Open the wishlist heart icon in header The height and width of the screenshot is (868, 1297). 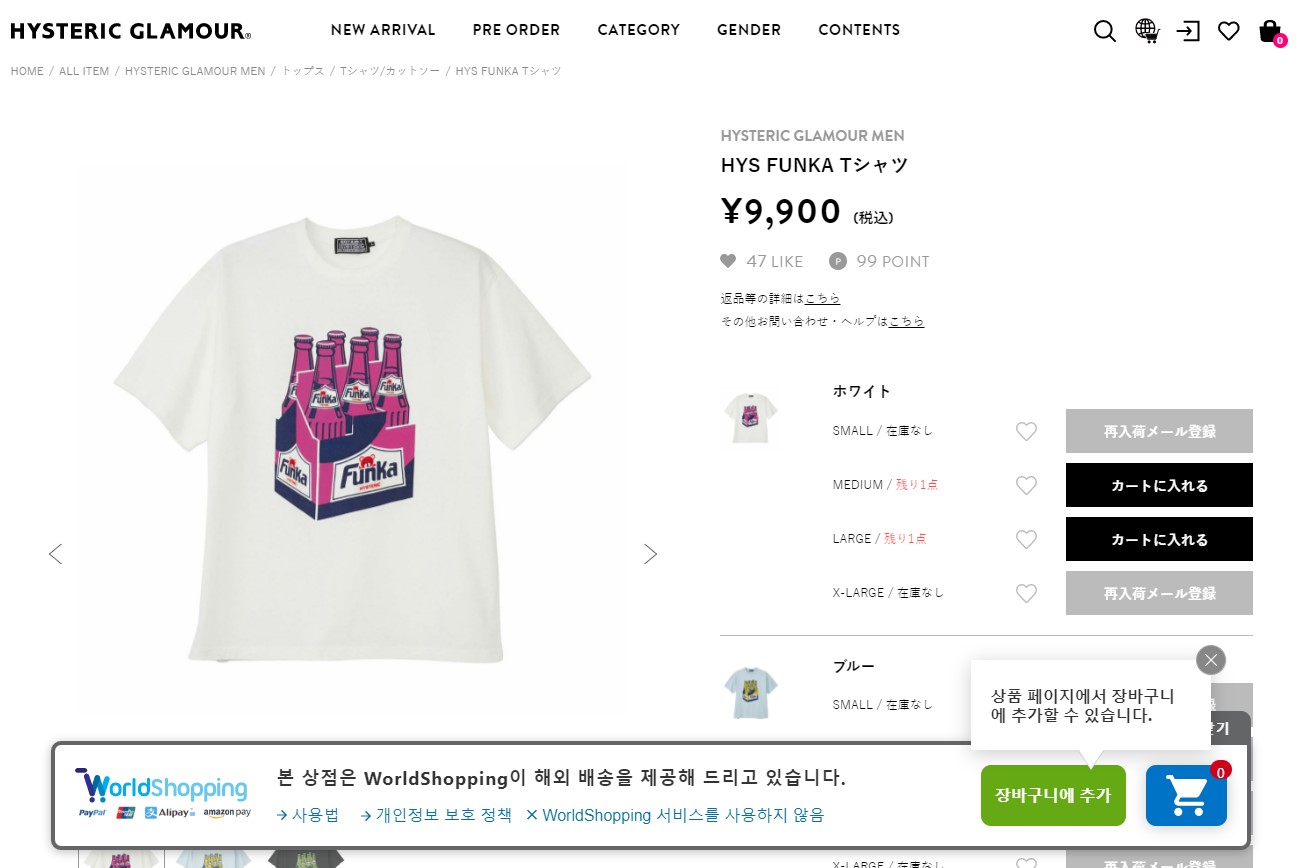point(1229,31)
